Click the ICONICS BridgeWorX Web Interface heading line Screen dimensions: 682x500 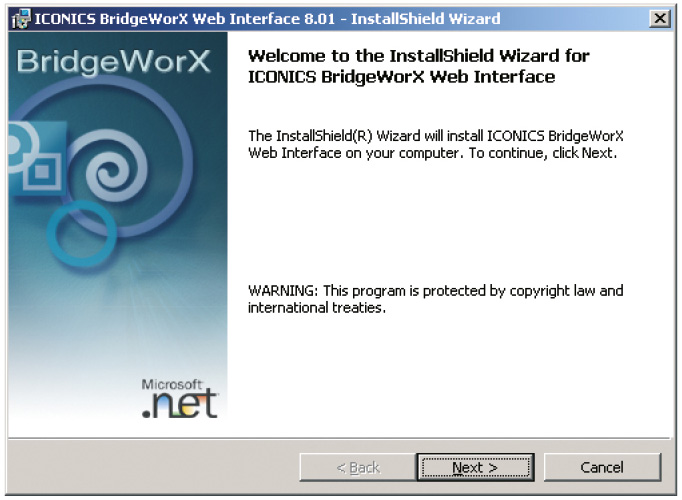pos(401,77)
